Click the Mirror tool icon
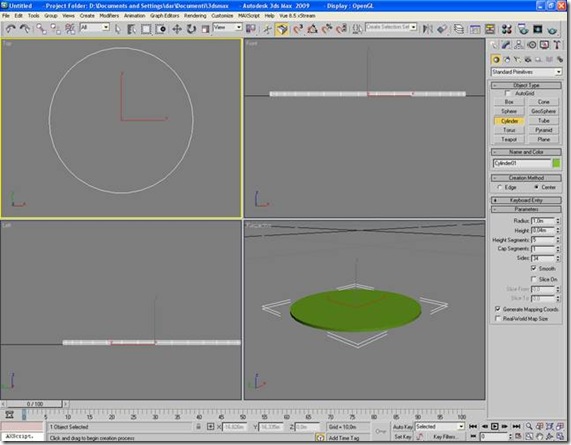The image size is (571, 445). (x=428, y=29)
